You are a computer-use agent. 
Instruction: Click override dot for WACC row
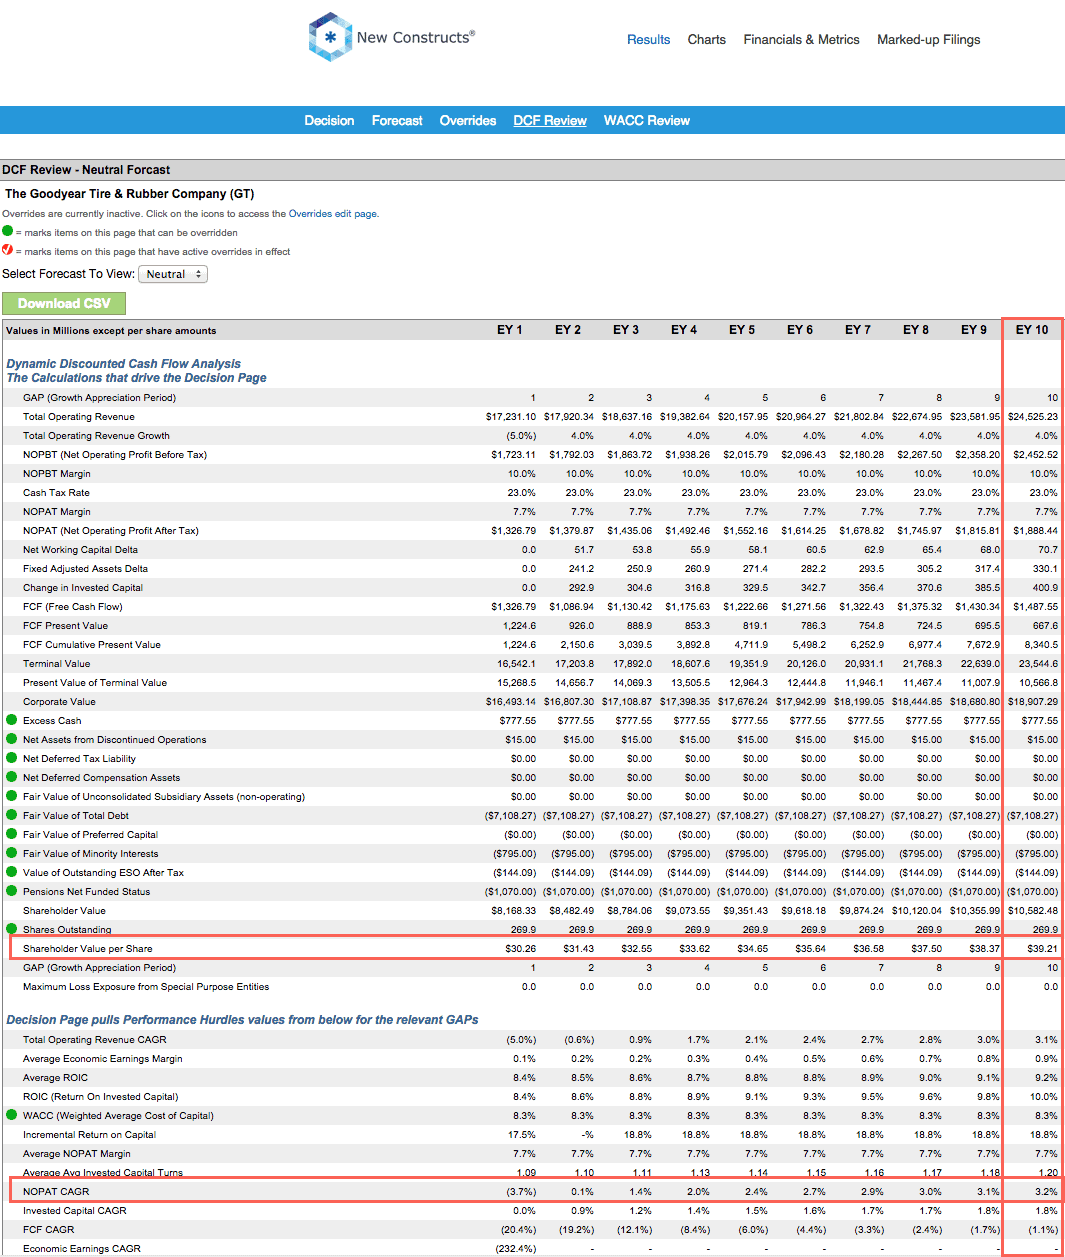(x=11, y=1115)
